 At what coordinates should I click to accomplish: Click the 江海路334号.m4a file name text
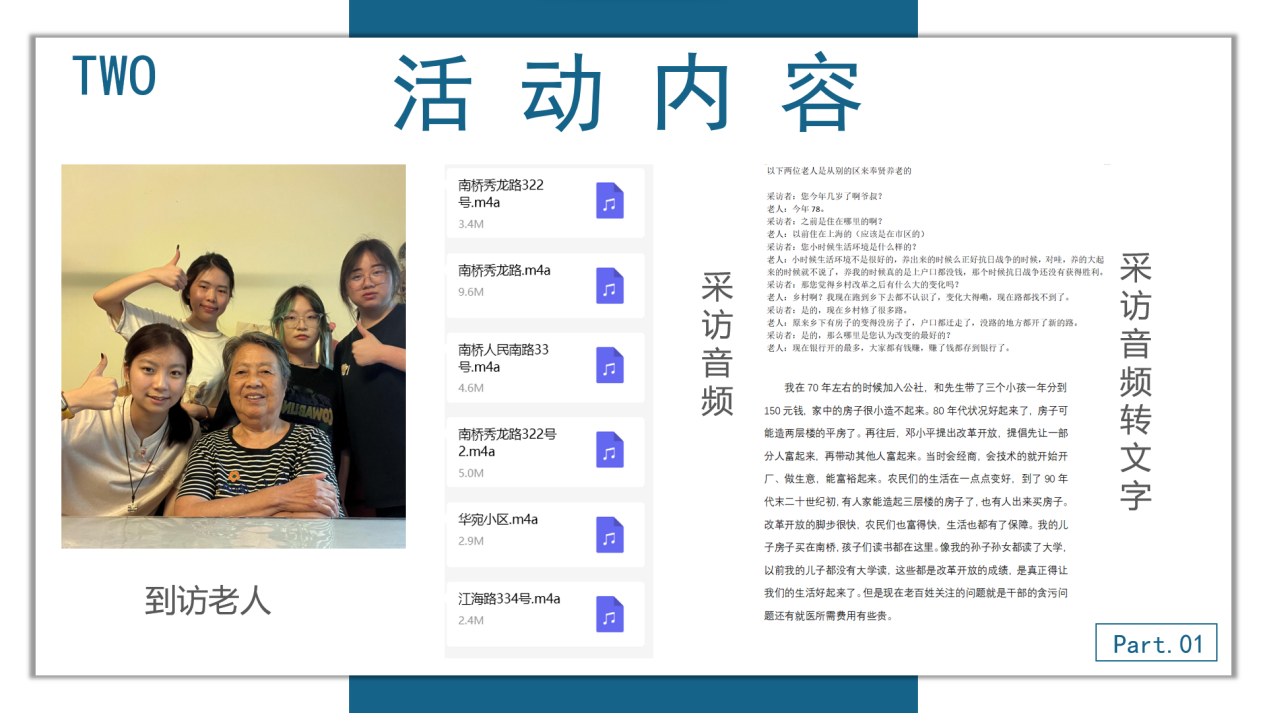coord(509,598)
